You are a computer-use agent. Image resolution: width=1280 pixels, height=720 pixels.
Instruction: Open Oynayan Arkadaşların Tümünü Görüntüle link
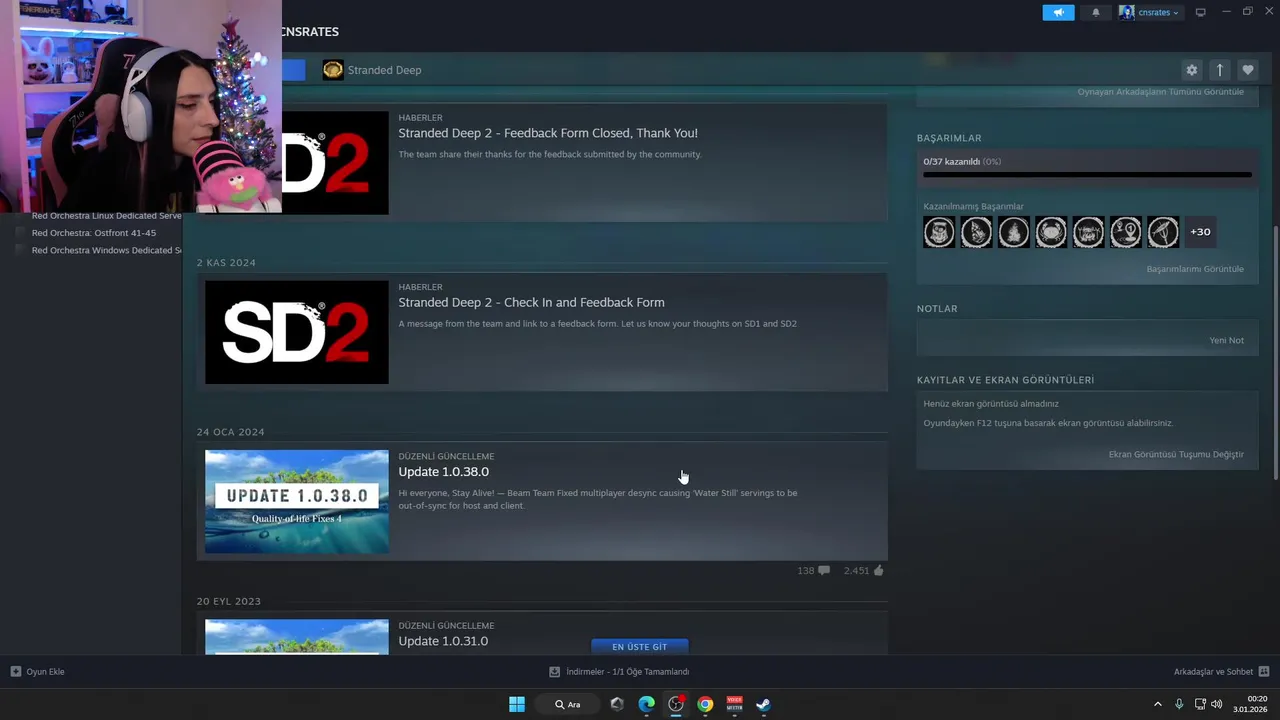tap(1161, 92)
